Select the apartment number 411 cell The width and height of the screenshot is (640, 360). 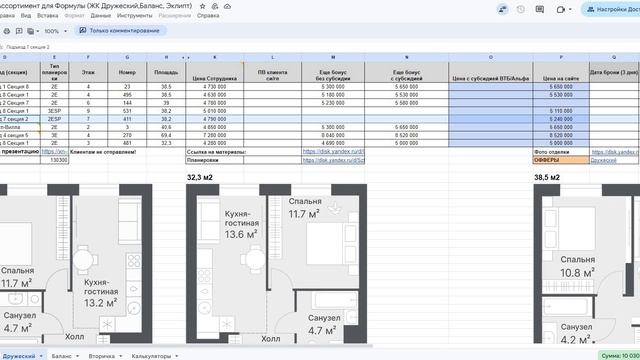coord(127,119)
